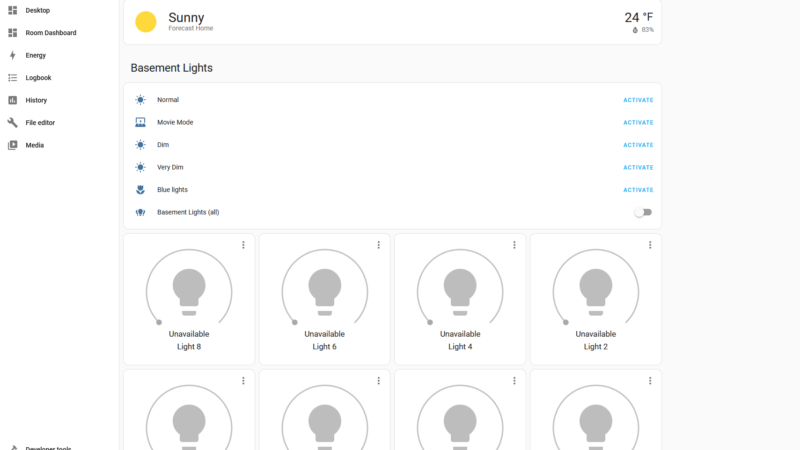
Task: Click the Light 4 brightness slider handle
Action: click(x=430, y=322)
